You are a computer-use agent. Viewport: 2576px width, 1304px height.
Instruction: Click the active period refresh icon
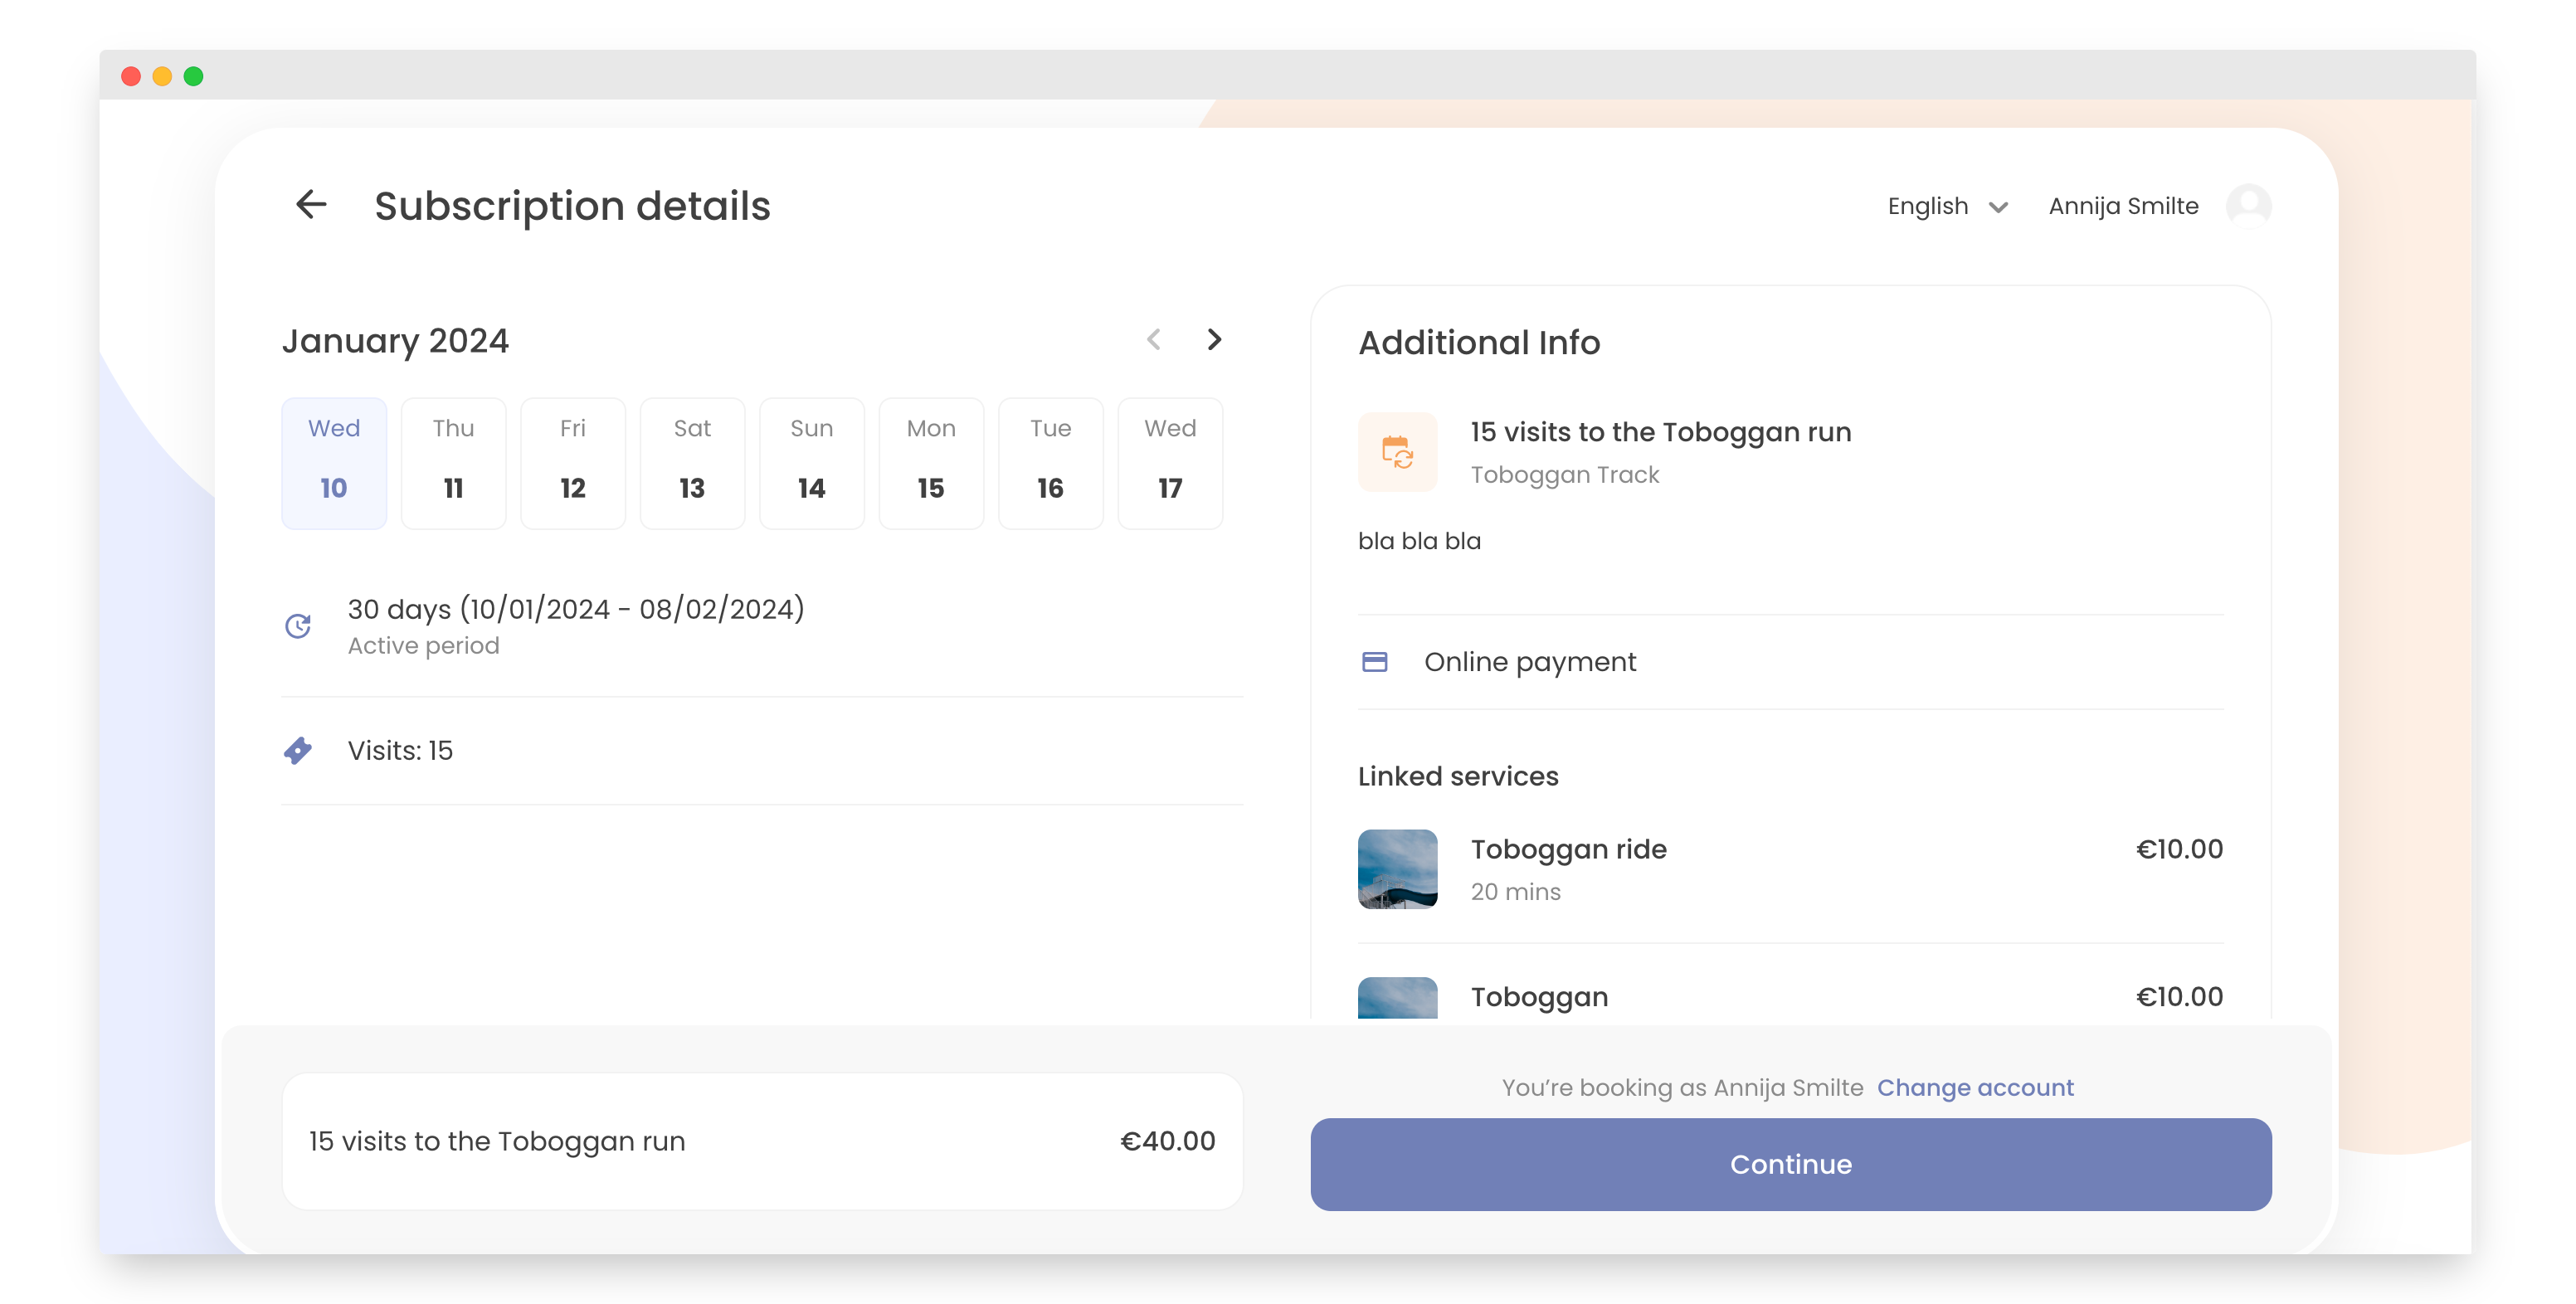pos(298,626)
